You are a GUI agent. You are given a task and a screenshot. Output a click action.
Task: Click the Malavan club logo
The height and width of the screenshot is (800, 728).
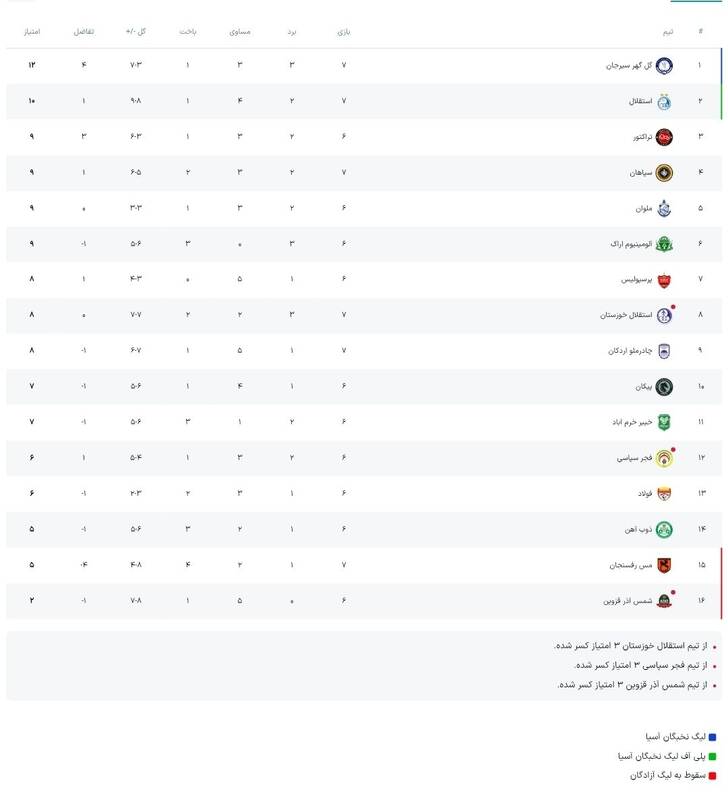tap(665, 209)
